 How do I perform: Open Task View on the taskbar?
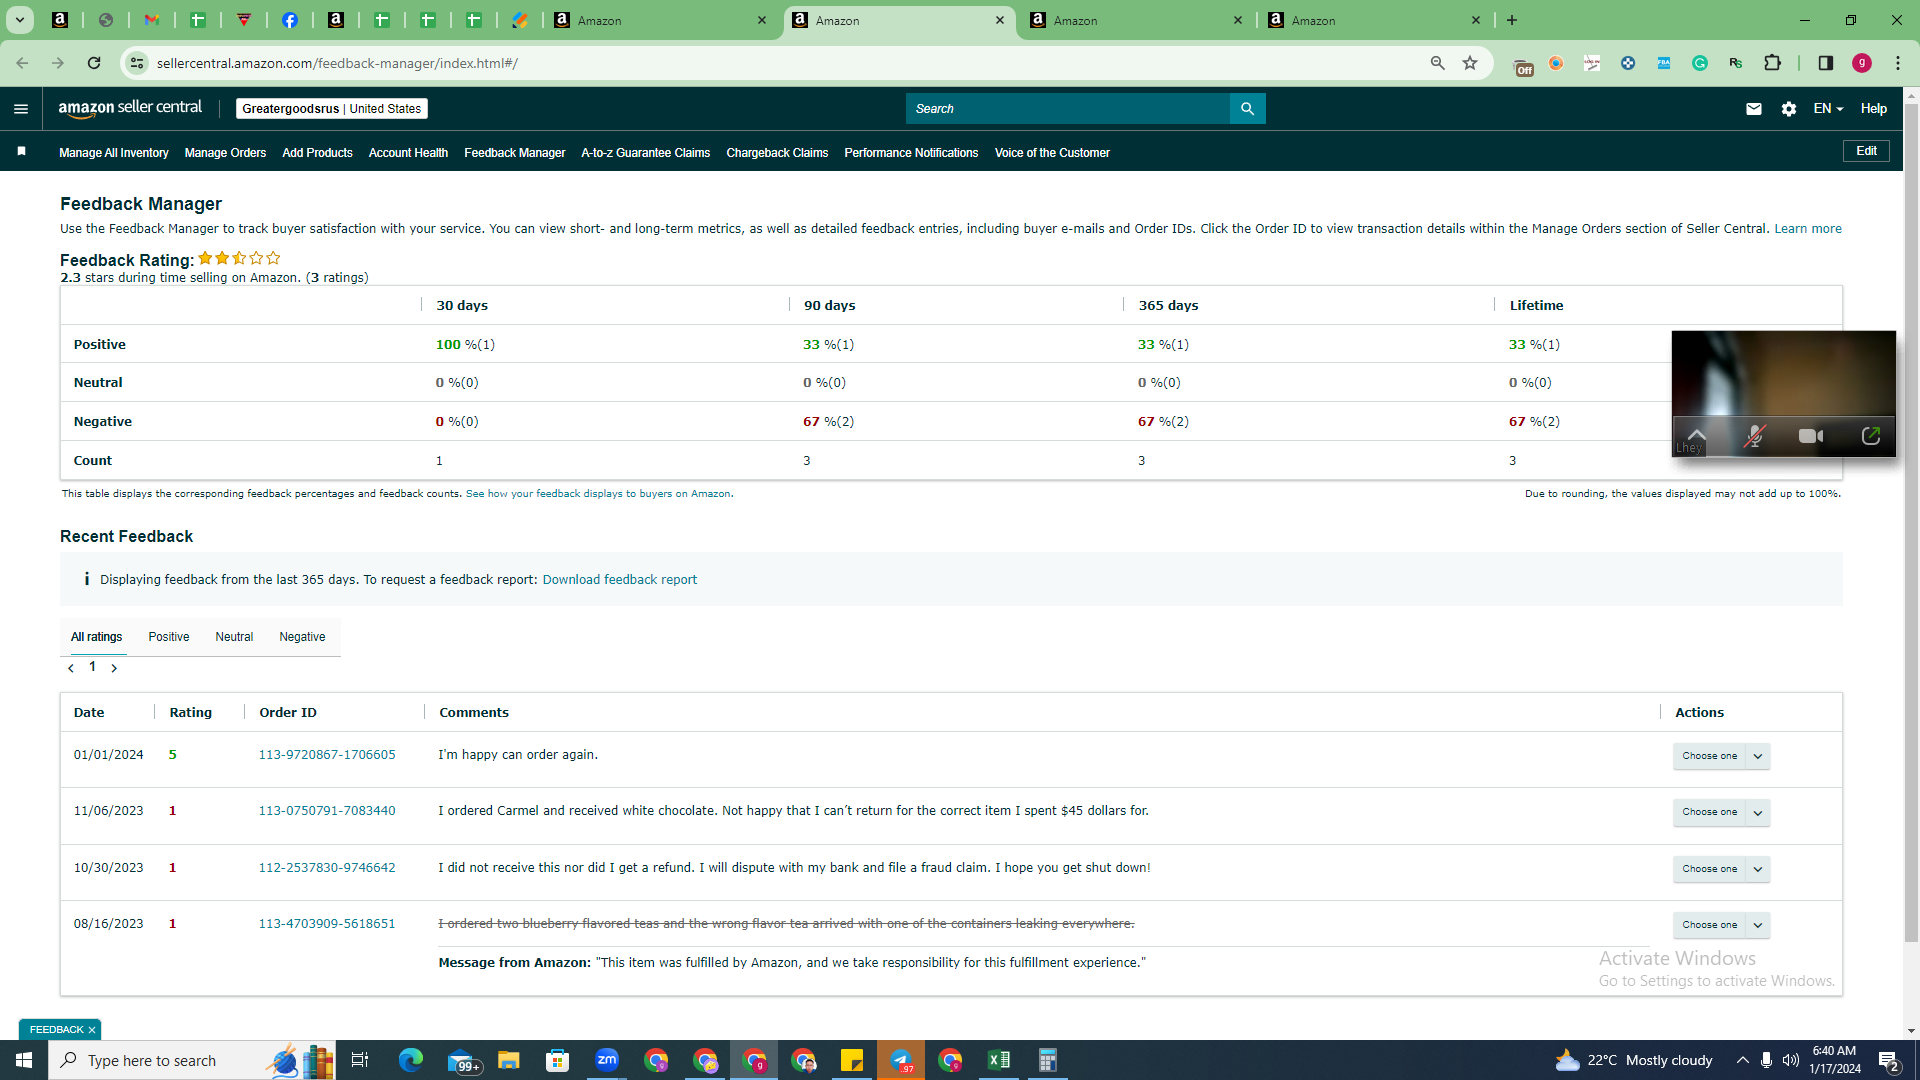pos(360,1060)
